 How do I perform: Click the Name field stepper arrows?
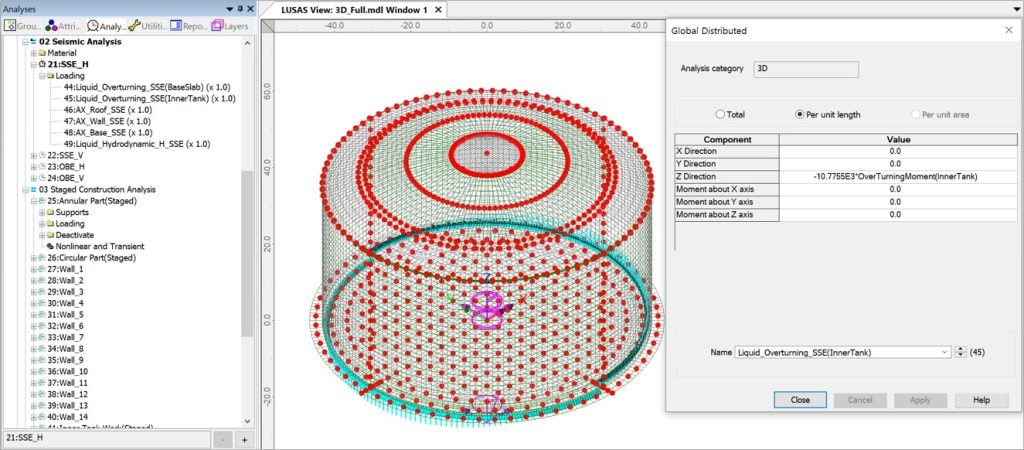point(961,352)
